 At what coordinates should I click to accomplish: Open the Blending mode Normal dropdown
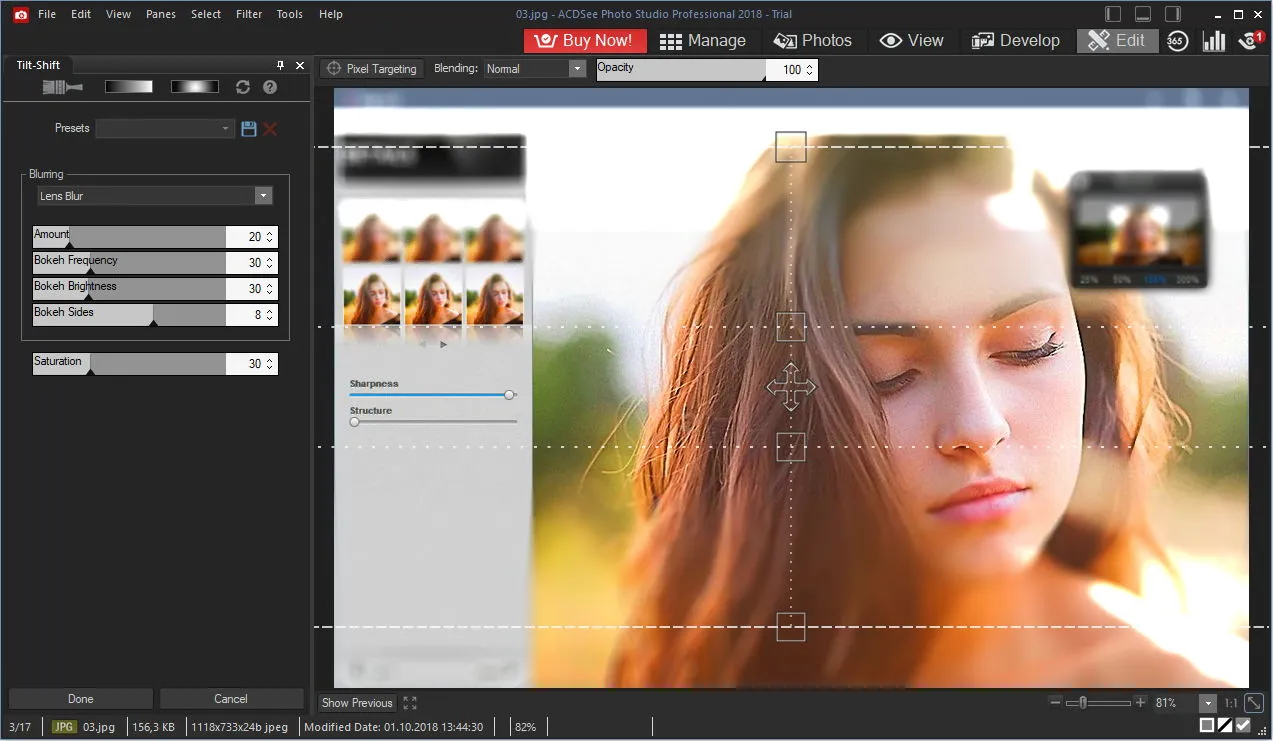click(x=535, y=69)
